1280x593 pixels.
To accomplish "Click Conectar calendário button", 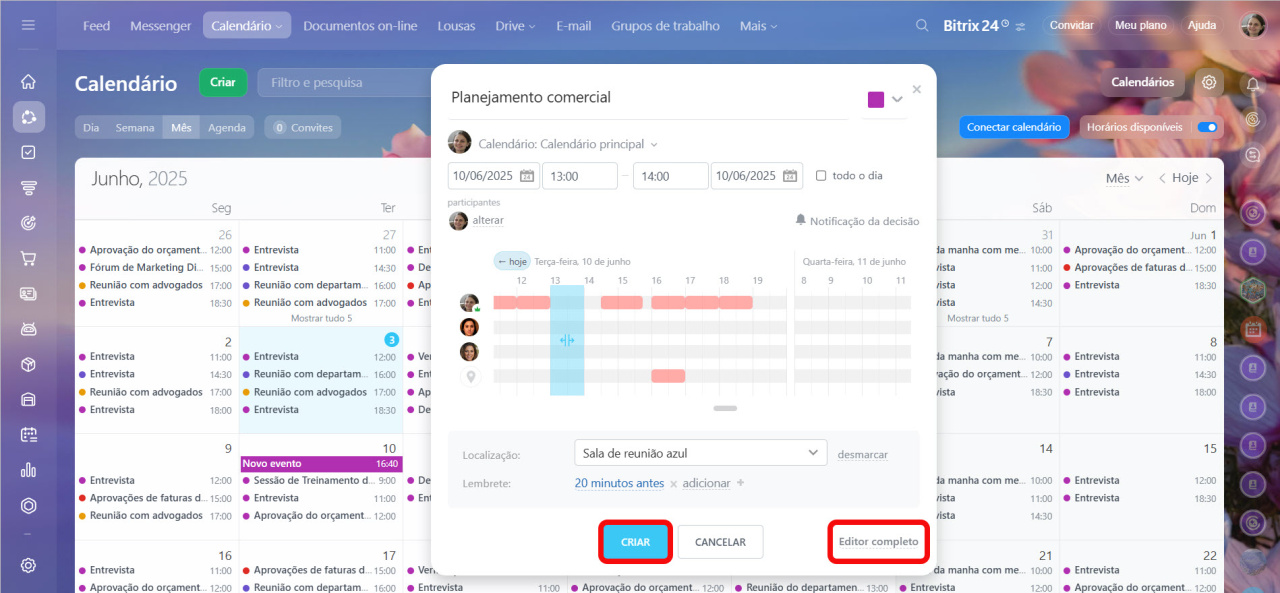I will (1014, 127).
